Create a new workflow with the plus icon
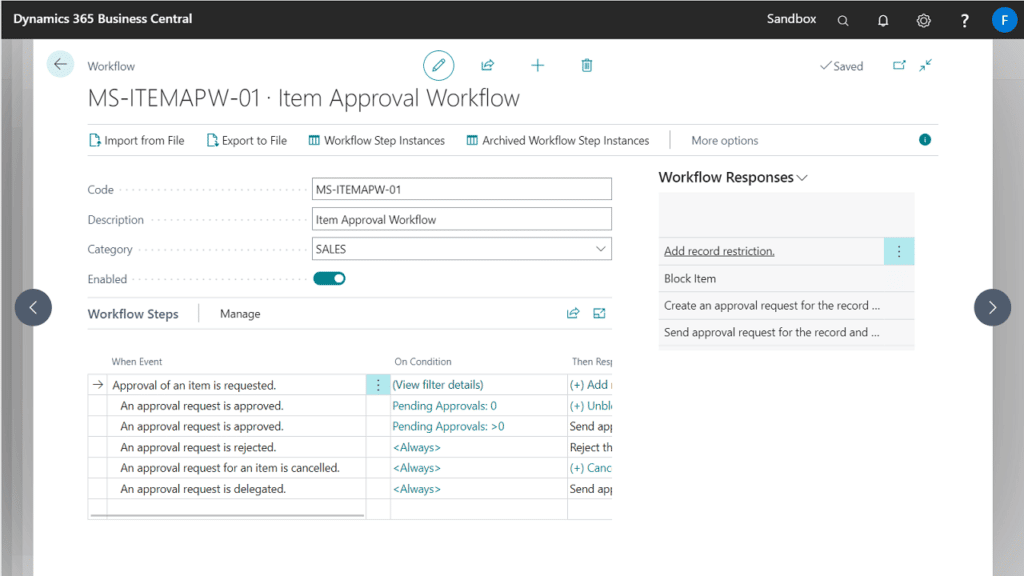The width and height of the screenshot is (1024, 576). point(537,65)
